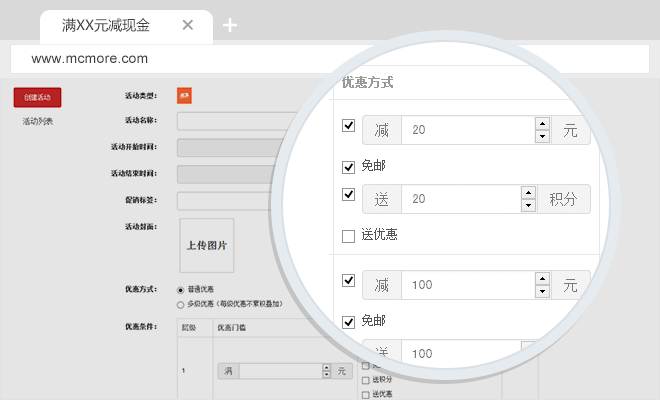Click down arrow on the 减 20 元 stepper
This screenshot has height=400, width=660.
542,137
